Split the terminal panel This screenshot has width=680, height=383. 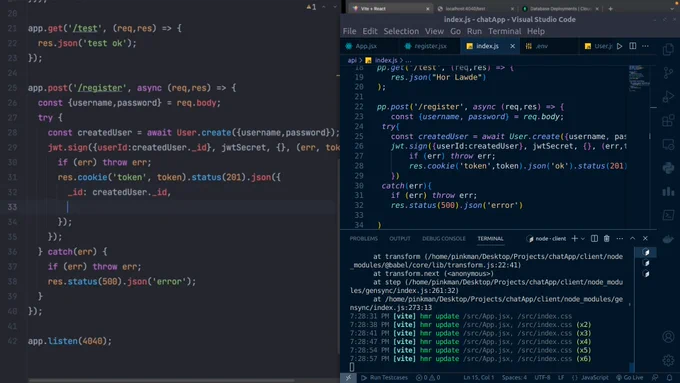(x=594, y=239)
